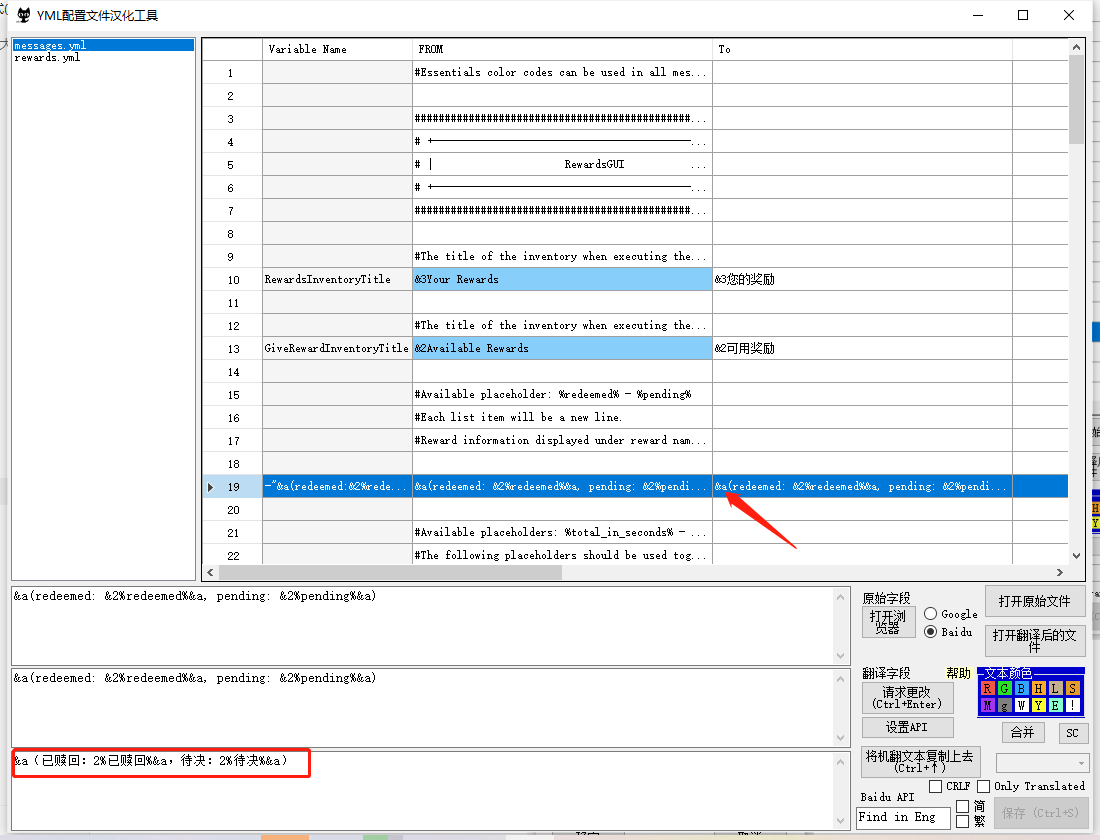Enable the CRLF checkbox

(936, 787)
